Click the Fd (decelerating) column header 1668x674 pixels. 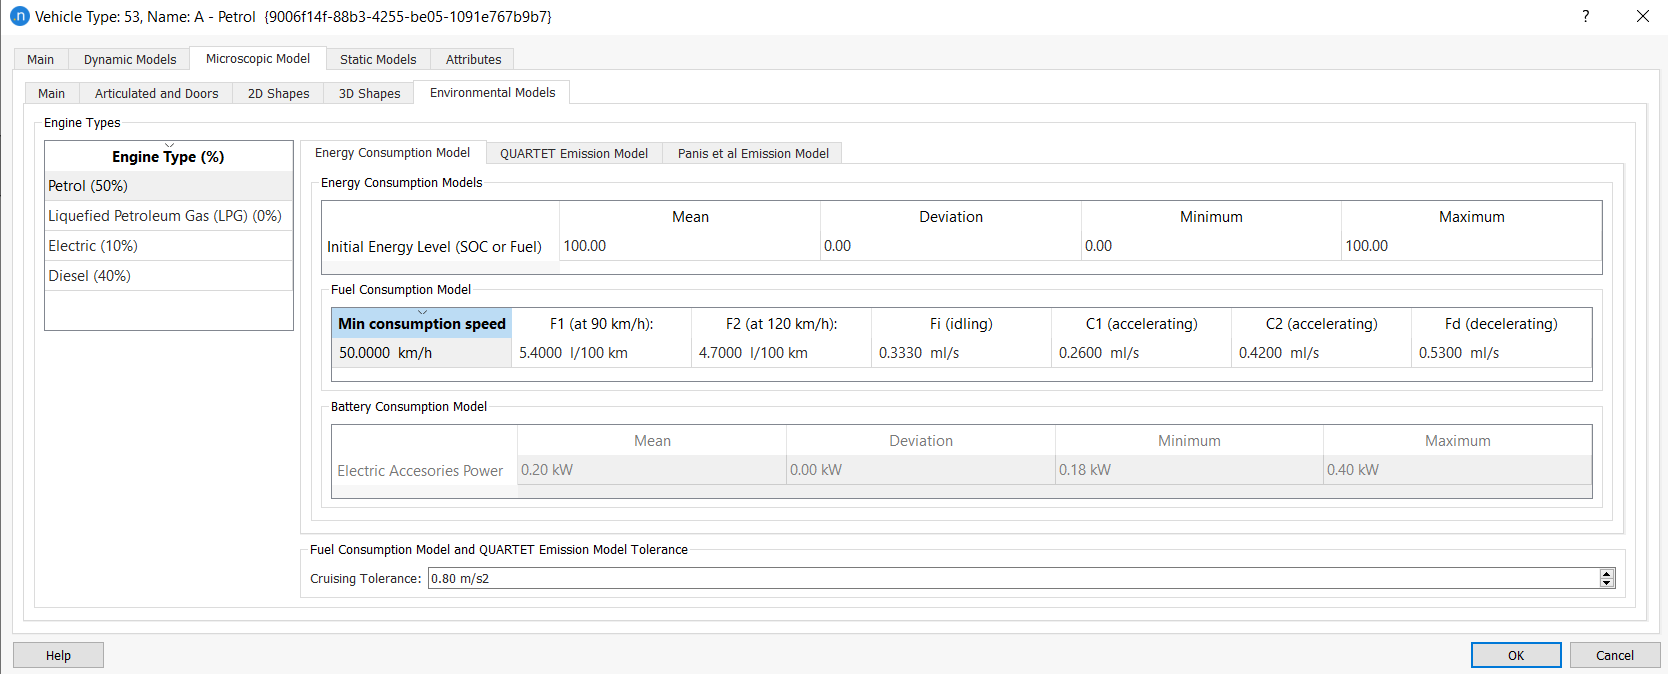coord(1501,324)
